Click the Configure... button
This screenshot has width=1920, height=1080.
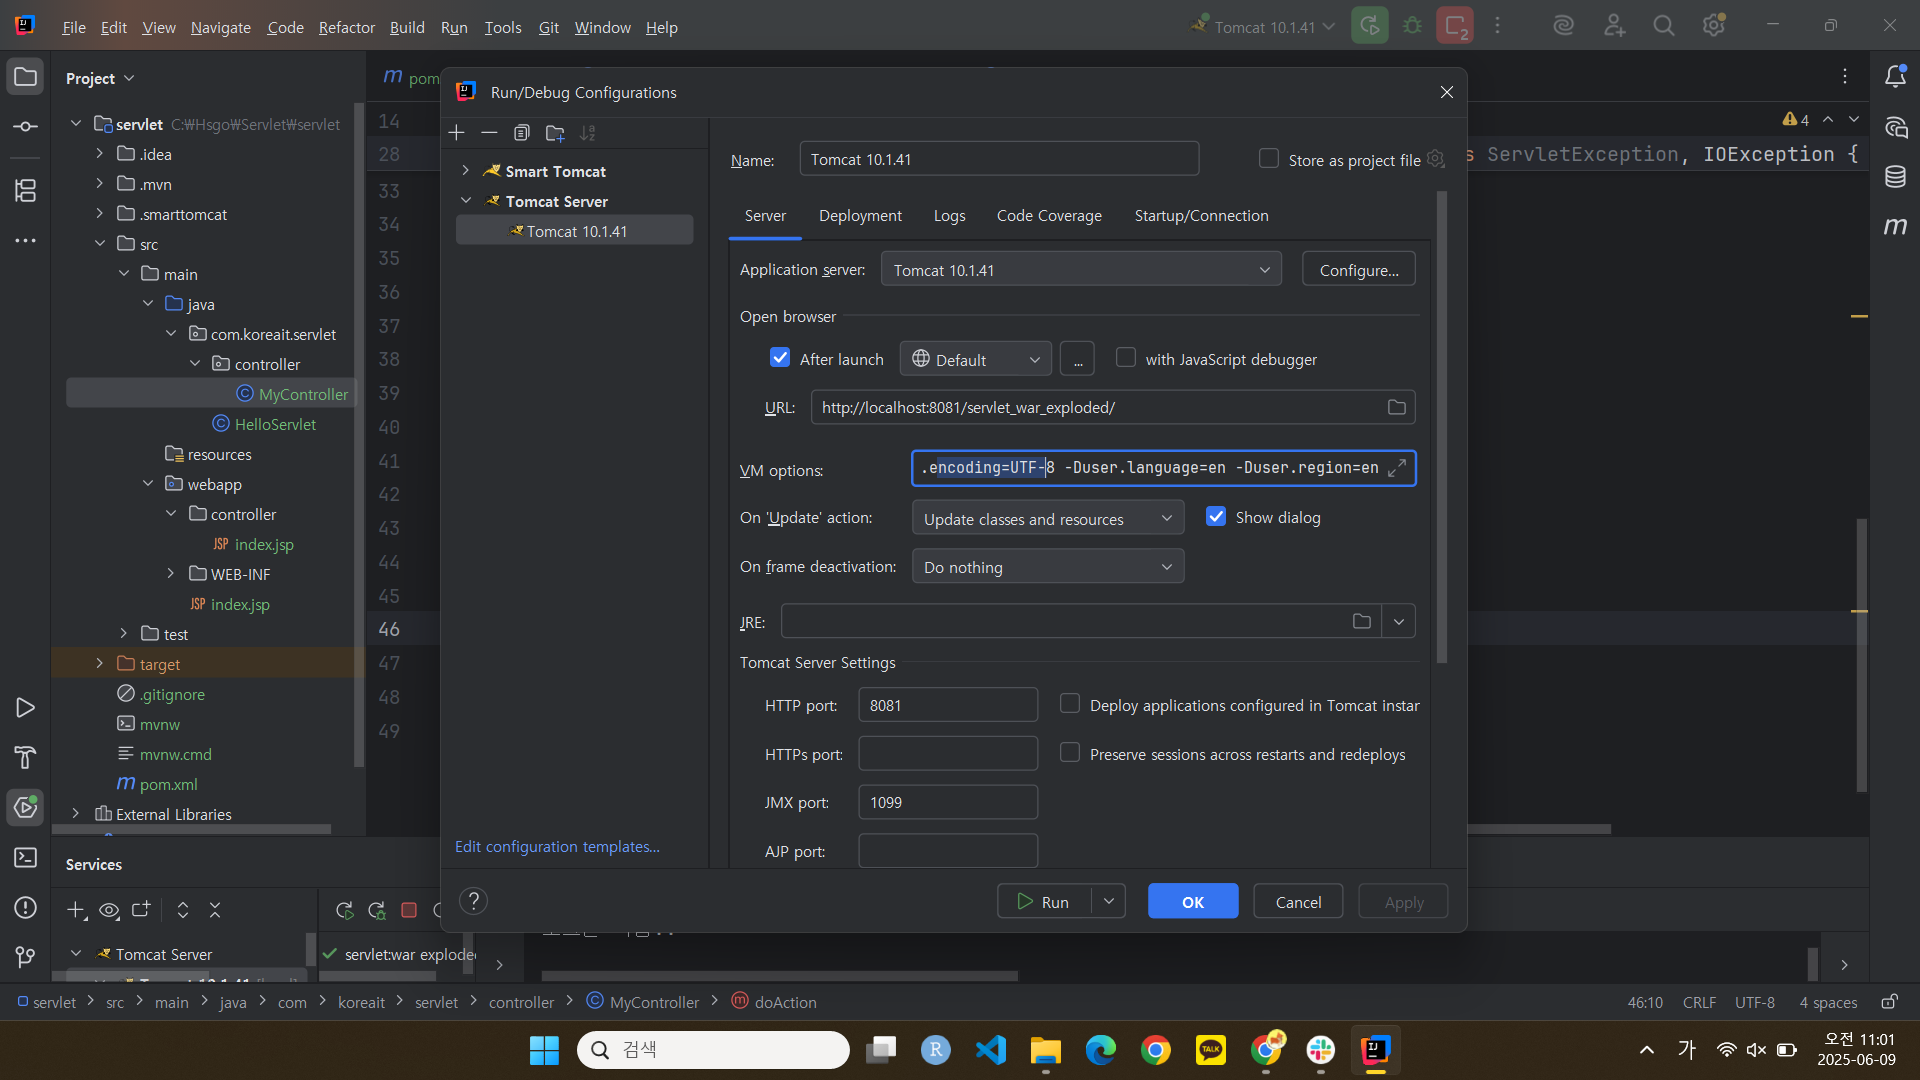point(1358,270)
